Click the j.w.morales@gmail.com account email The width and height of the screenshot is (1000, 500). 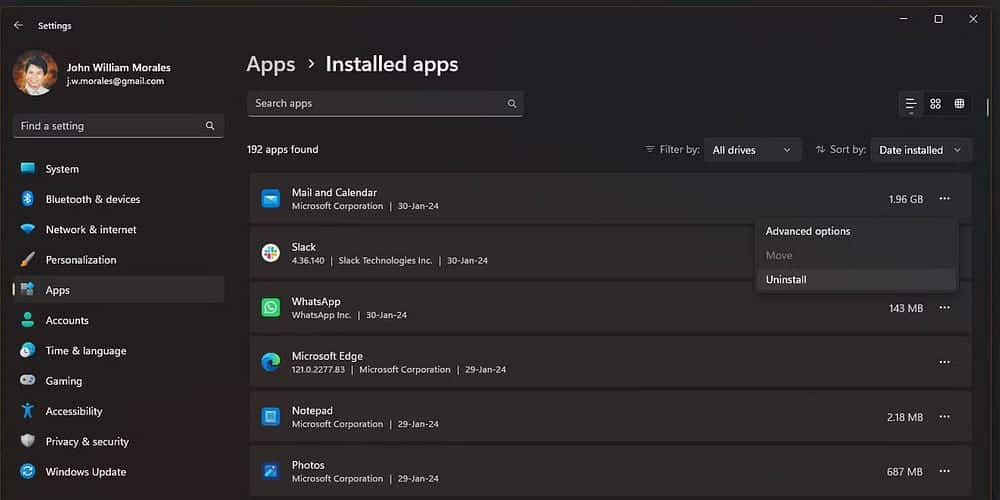click(115, 81)
